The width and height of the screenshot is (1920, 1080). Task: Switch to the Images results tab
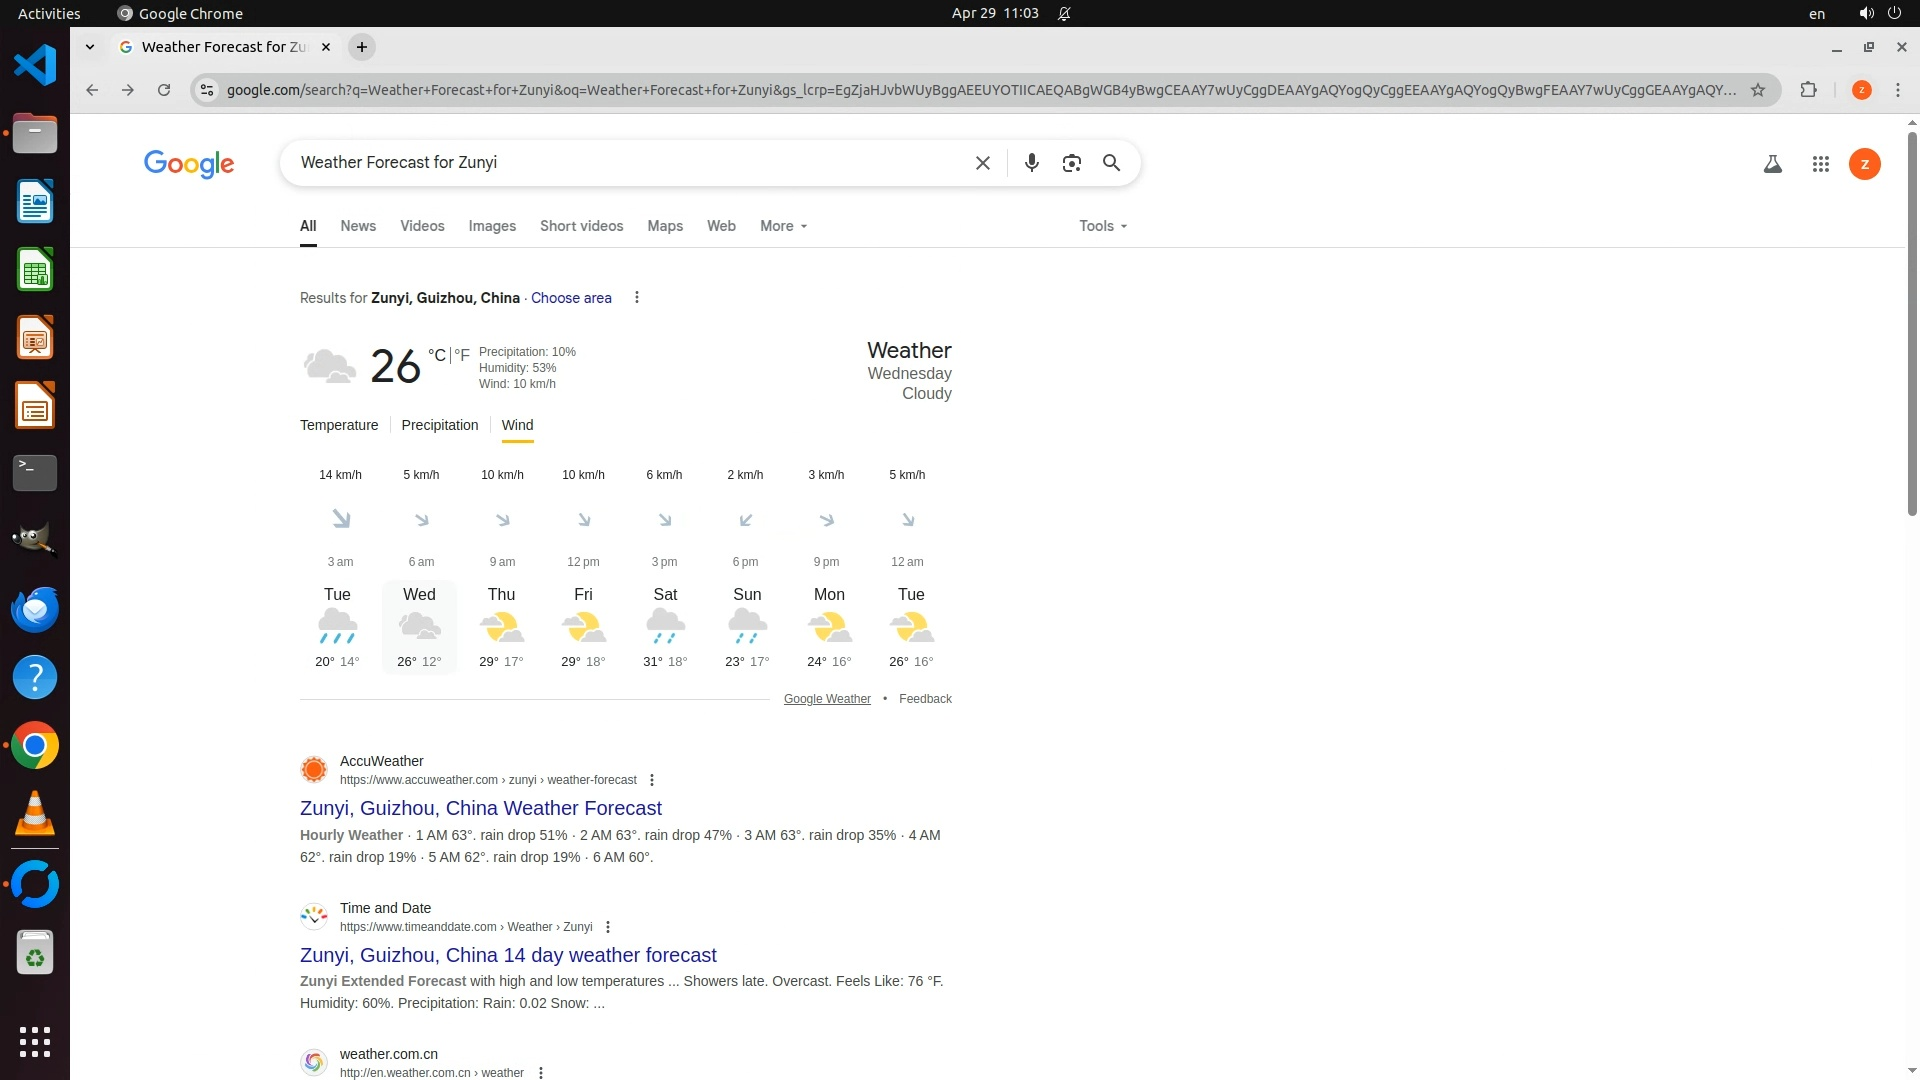click(492, 226)
